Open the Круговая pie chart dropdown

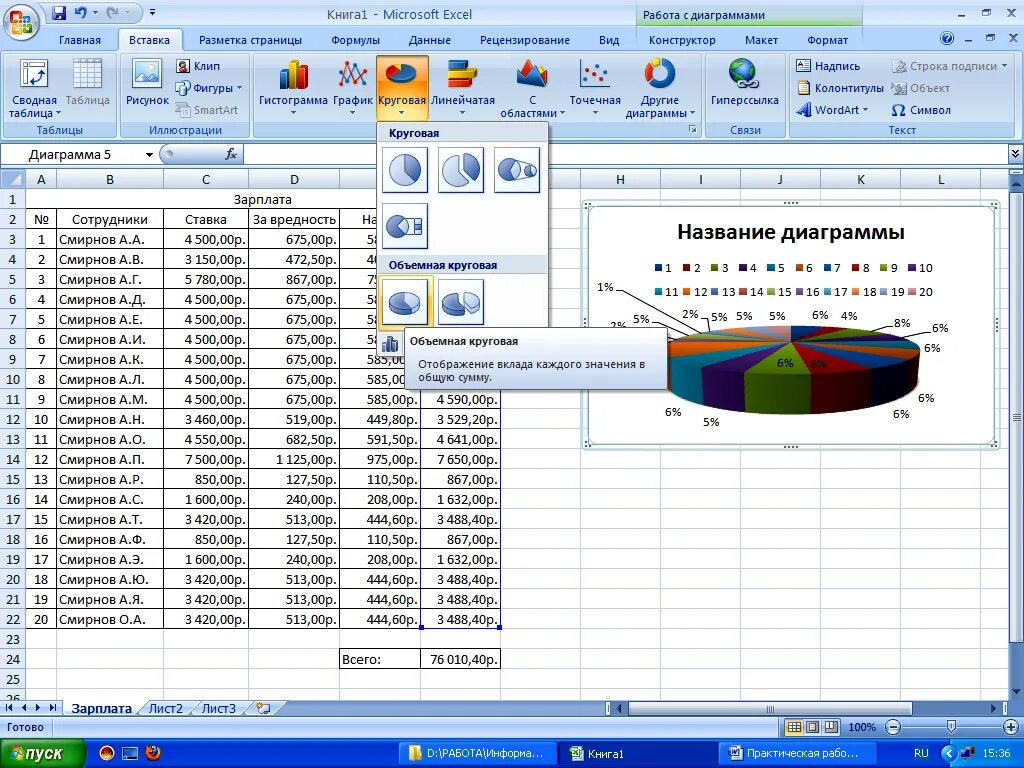click(x=402, y=88)
